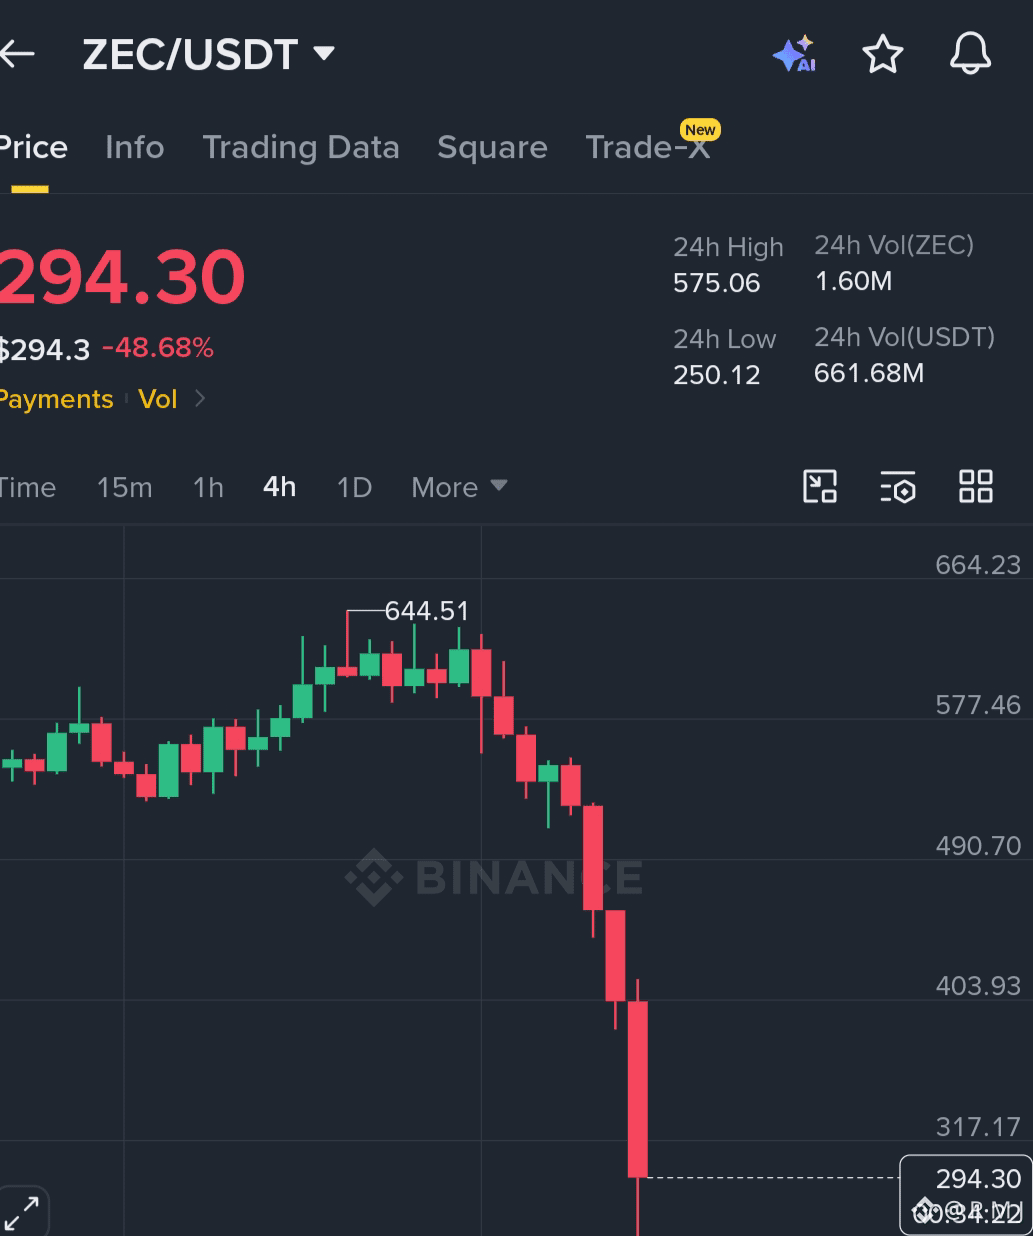Open price alert bell icon
Screen dimensions: 1033x1236
point(970,53)
